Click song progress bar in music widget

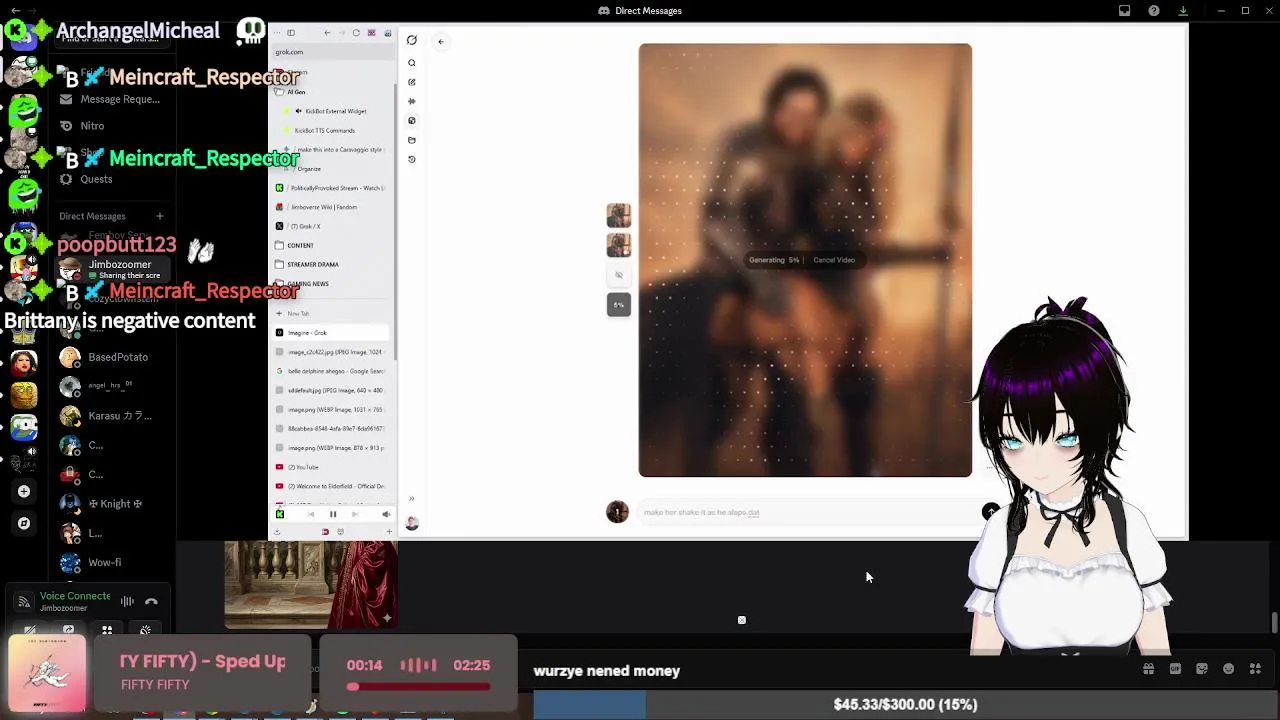click(x=418, y=687)
